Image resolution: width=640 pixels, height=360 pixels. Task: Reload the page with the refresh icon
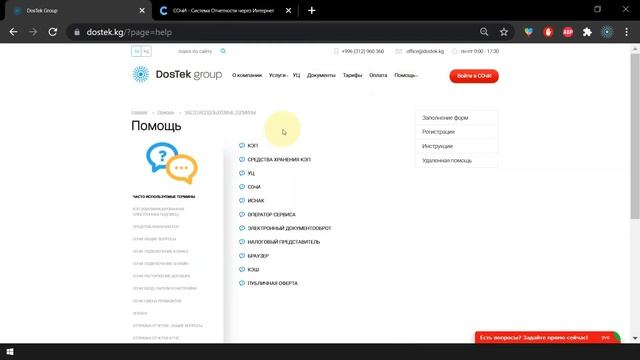[x=53, y=32]
